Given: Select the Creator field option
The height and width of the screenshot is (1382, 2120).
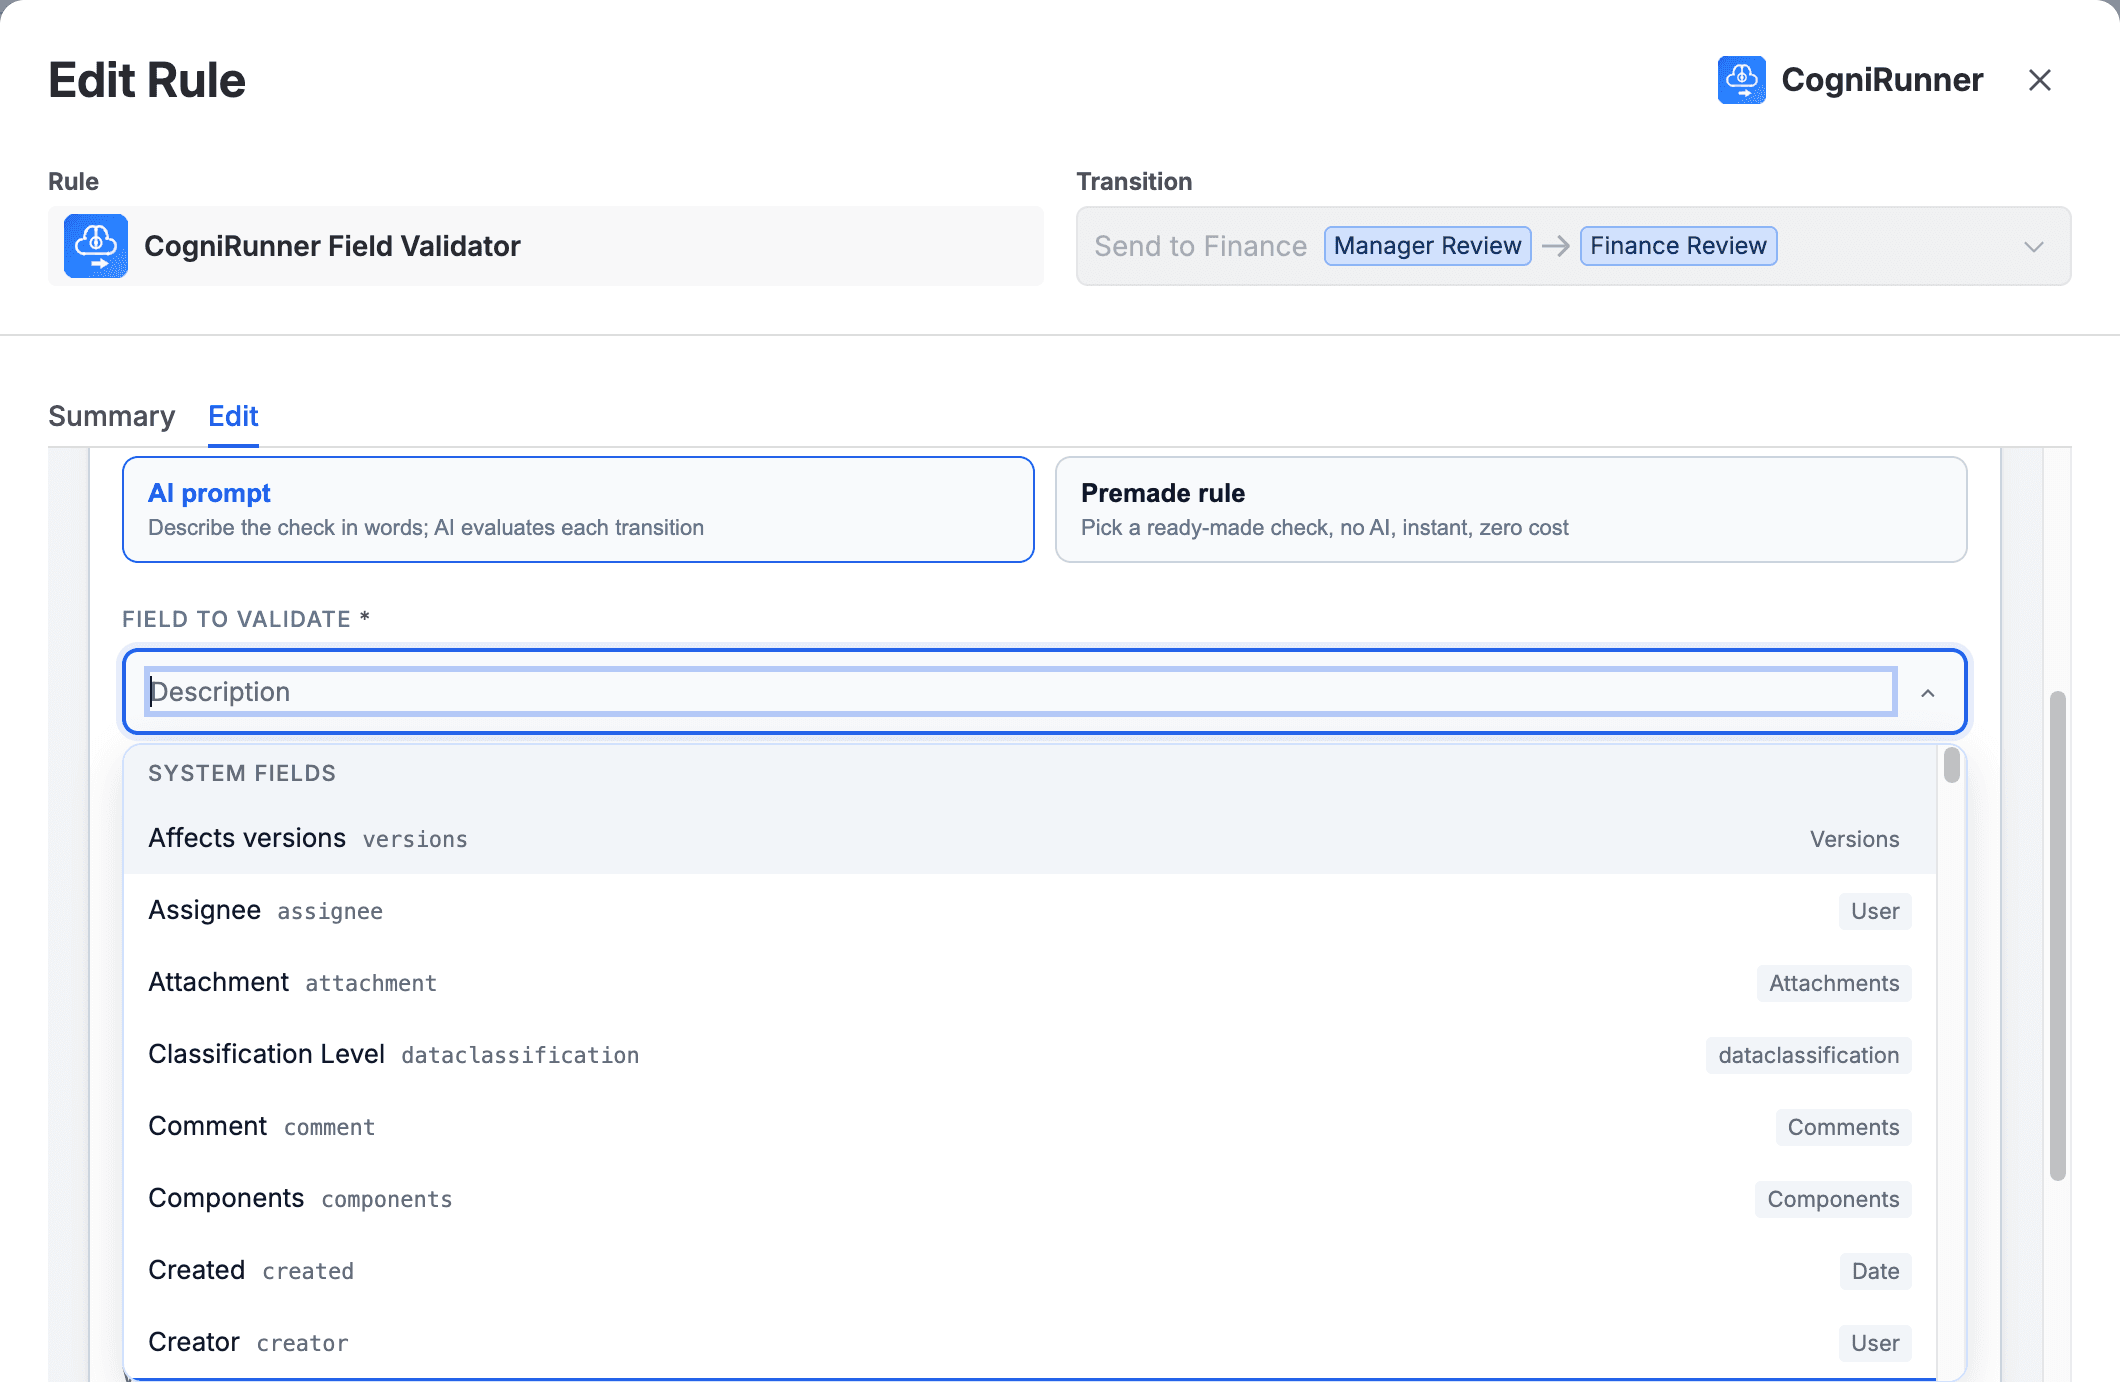Looking at the screenshot, I should click(1029, 1343).
